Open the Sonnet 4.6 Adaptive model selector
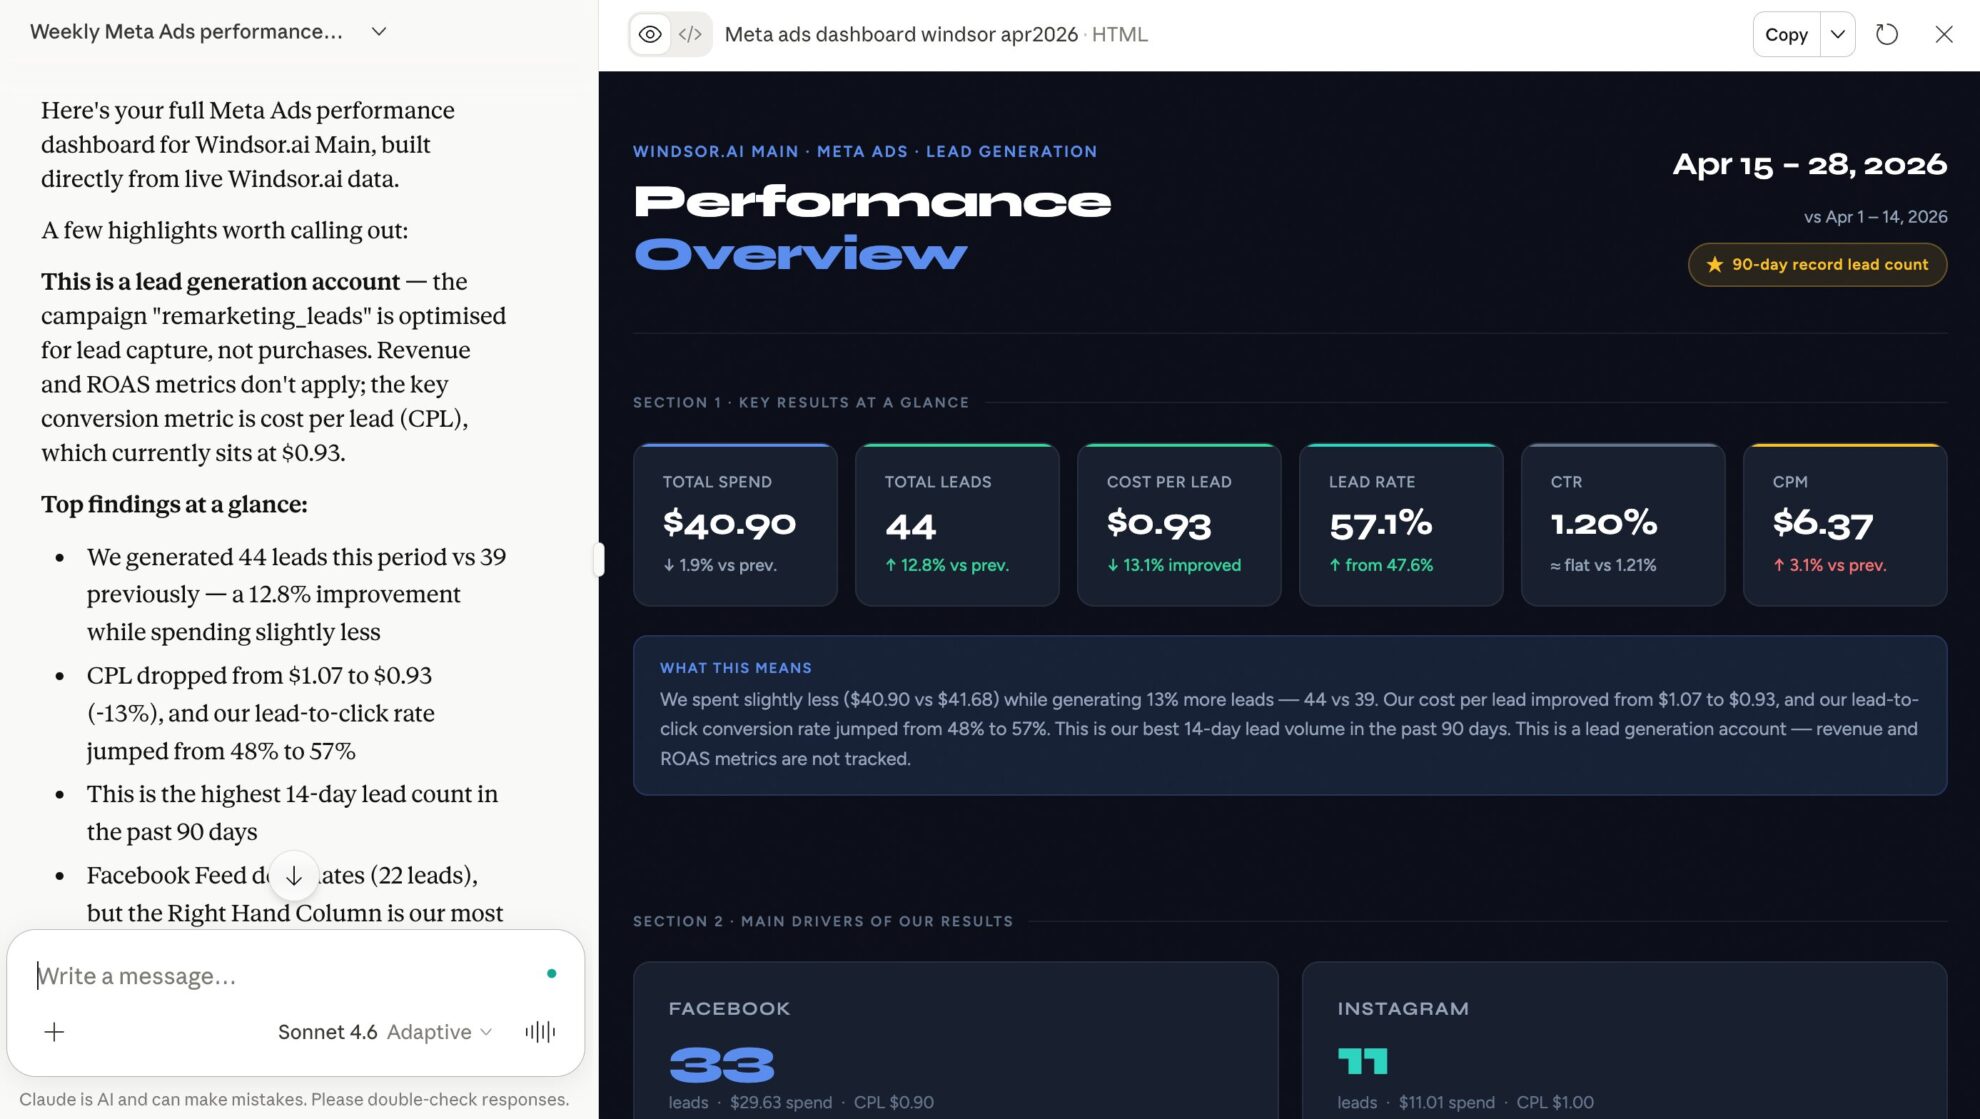The width and height of the screenshot is (1980, 1119). pos(385,1031)
